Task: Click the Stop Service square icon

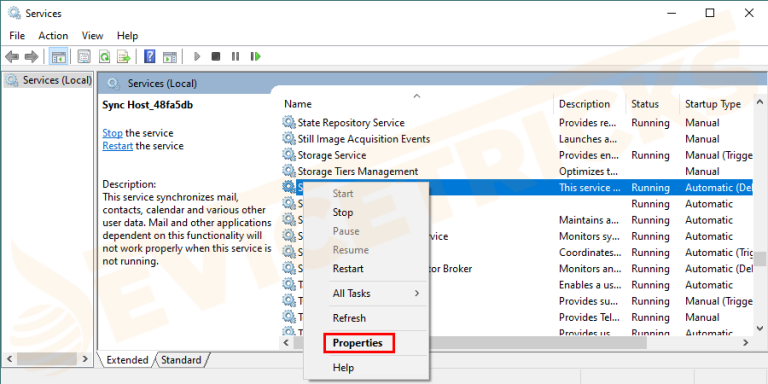Action: pos(216,57)
